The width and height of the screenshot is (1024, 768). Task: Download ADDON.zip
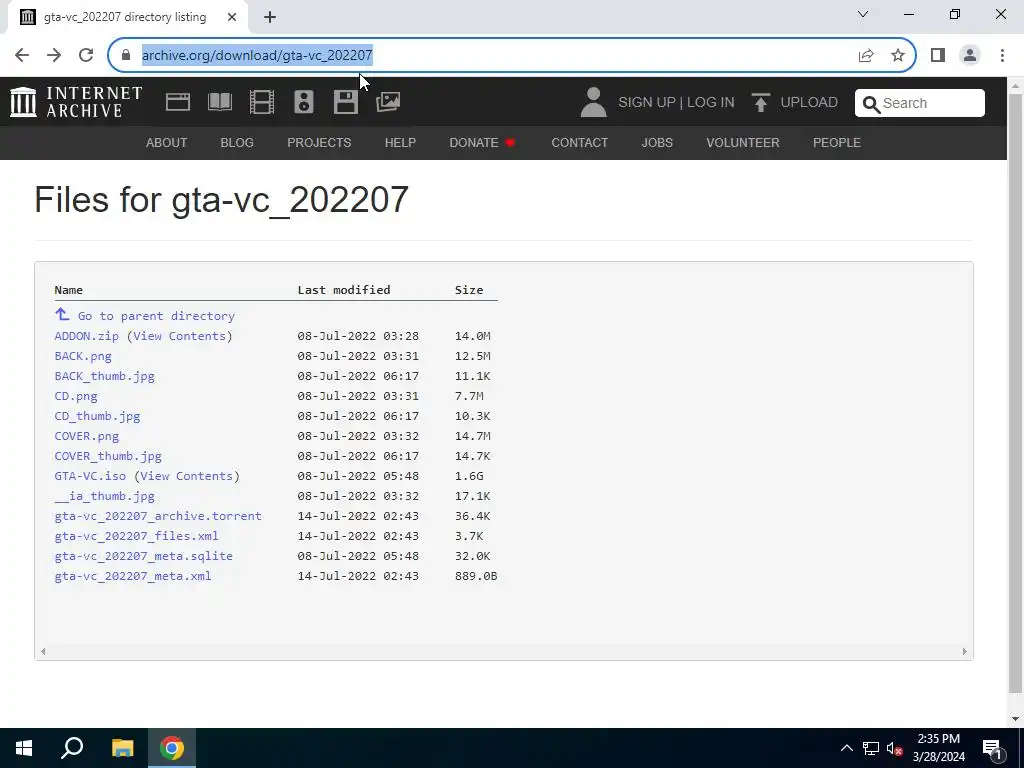(86, 336)
